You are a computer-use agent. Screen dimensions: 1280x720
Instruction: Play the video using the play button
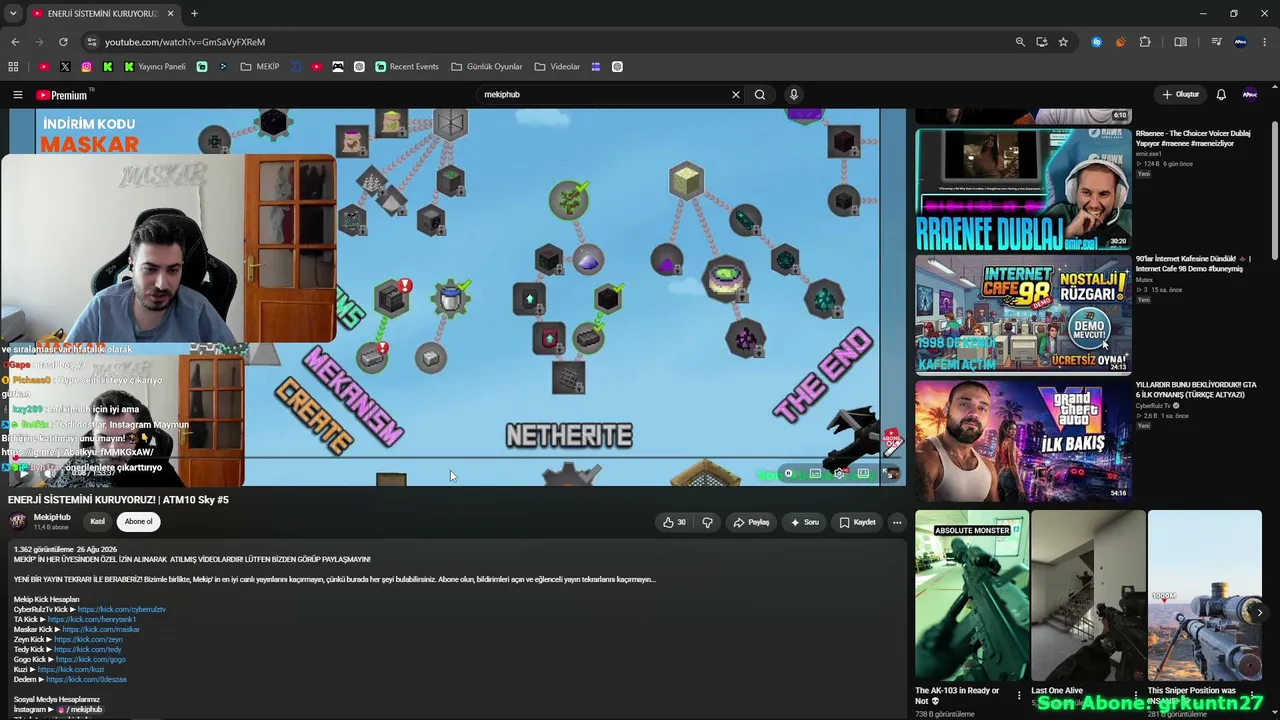[x=22, y=474]
